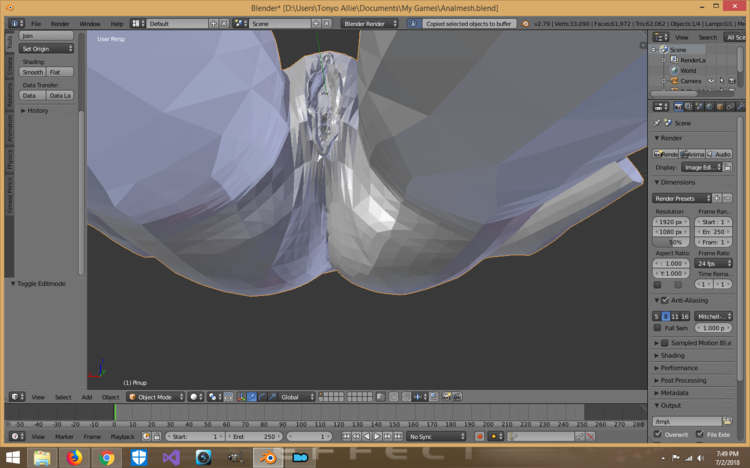This screenshot has width=750, height=468.
Task: Toggle the 3D manipulator widget icon
Action: [241, 397]
